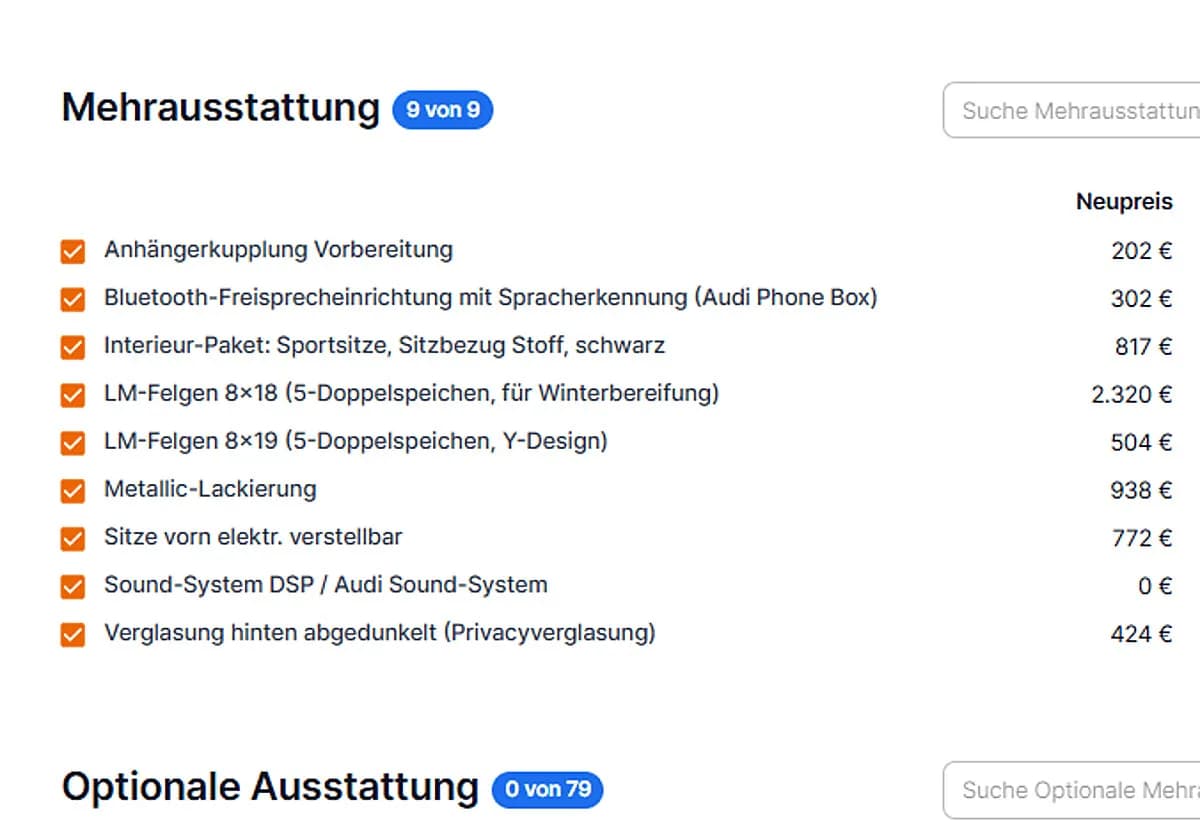Toggle Sound-System DSP checkbox
This screenshot has height=823, width=1200.
(72, 587)
